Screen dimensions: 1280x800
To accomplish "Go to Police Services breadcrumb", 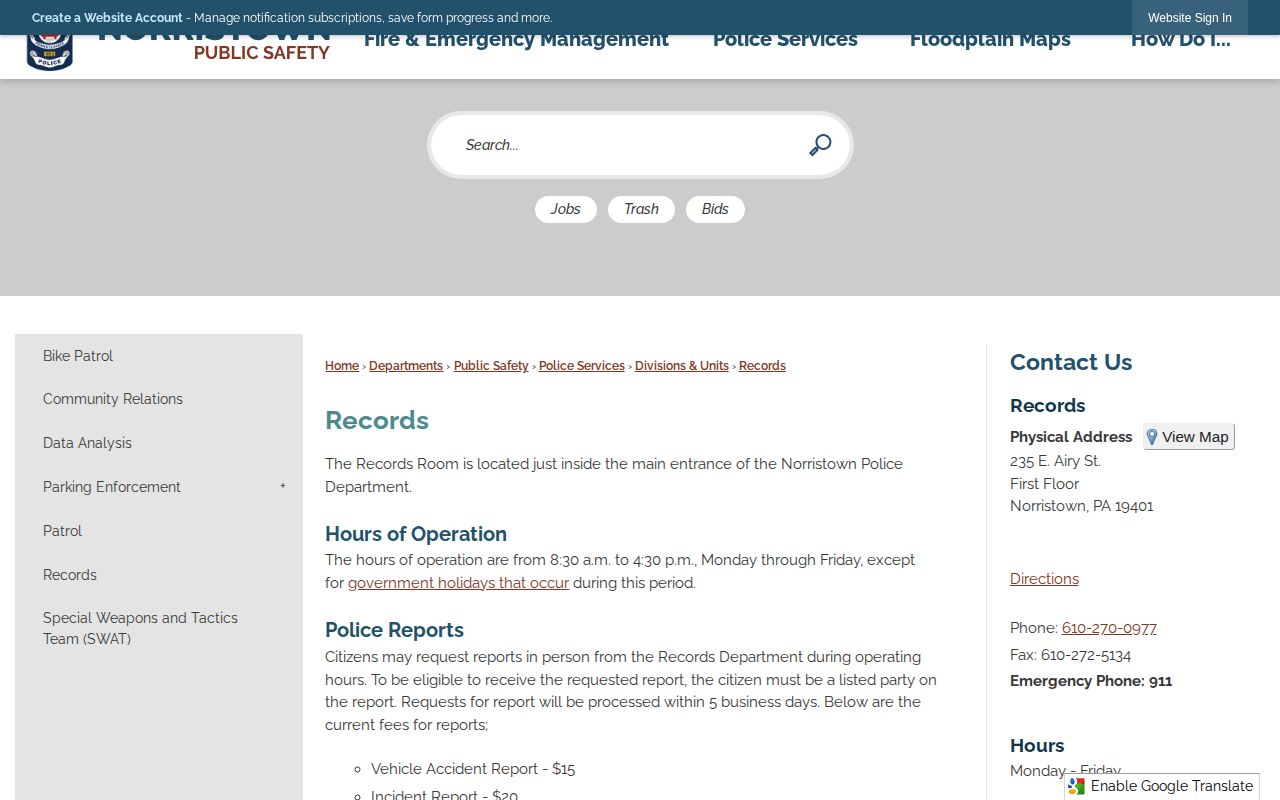I will [x=582, y=366].
